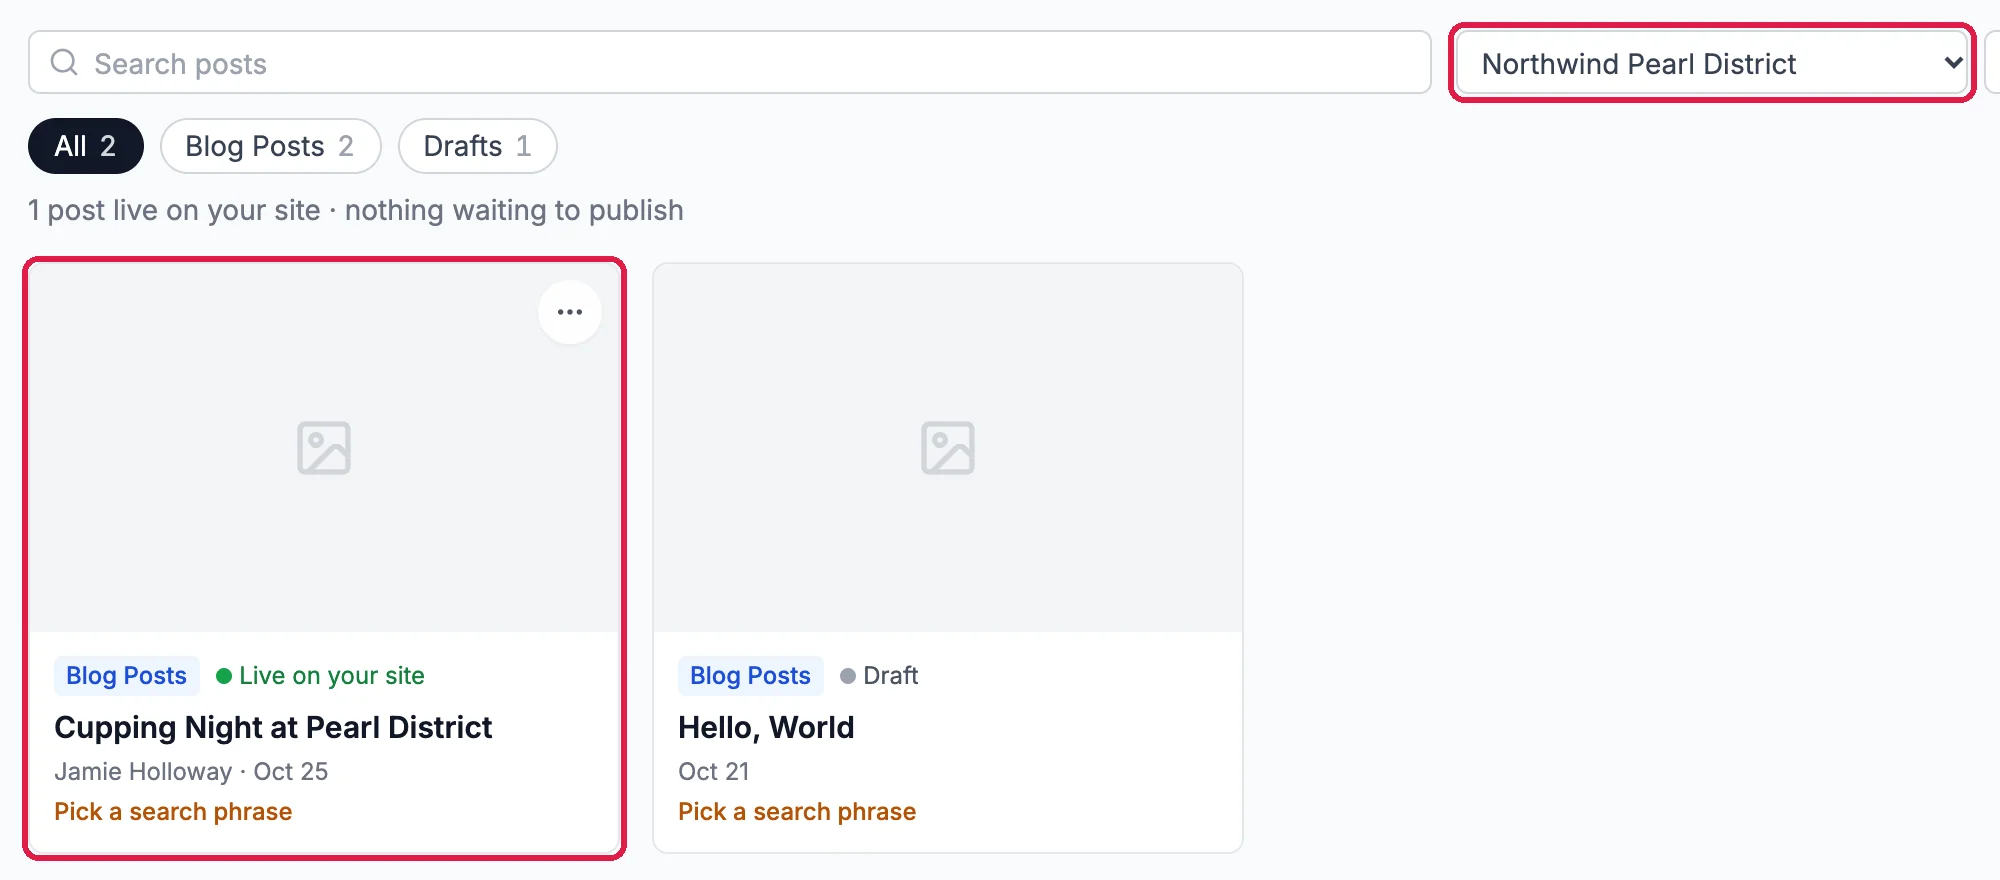Viewport: 2000px width, 880px height.
Task: Pick a search phrase for Cupping Night
Action: click(x=173, y=811)
